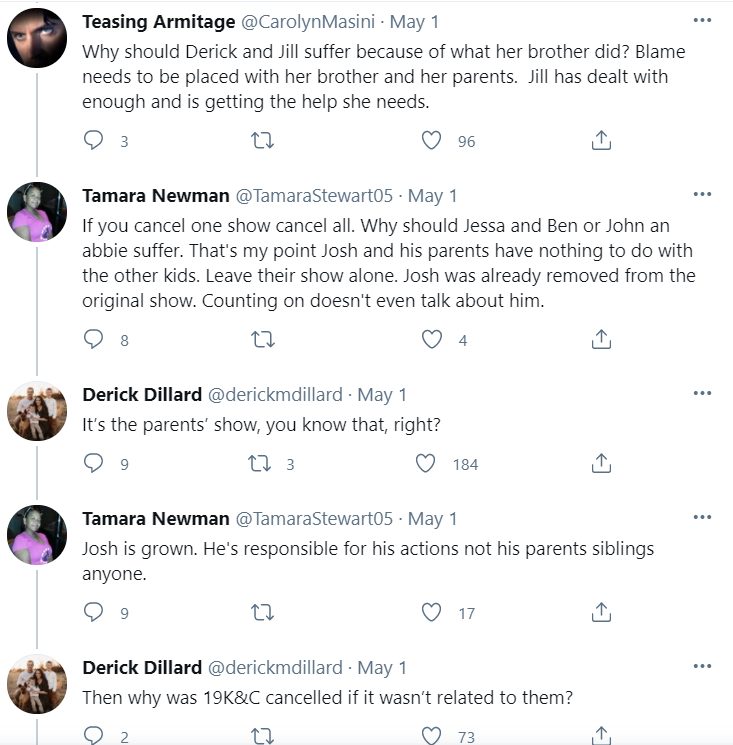
Task: Click Teasing Armitage's profile avatar
Action: pos(37,40)
